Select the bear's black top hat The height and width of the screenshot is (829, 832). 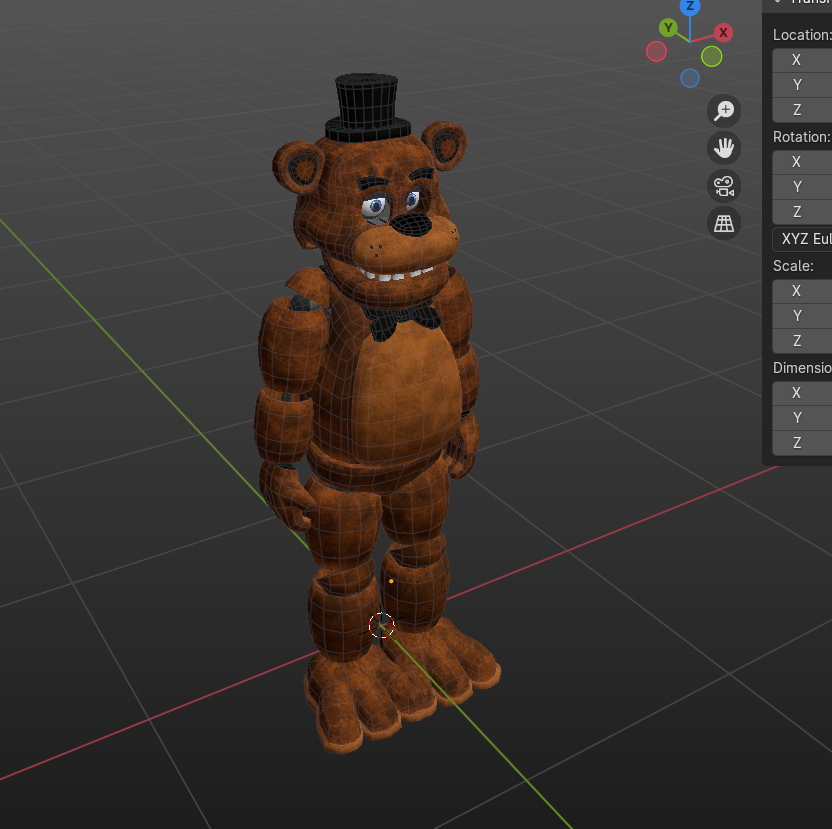[x=367, y=108]
